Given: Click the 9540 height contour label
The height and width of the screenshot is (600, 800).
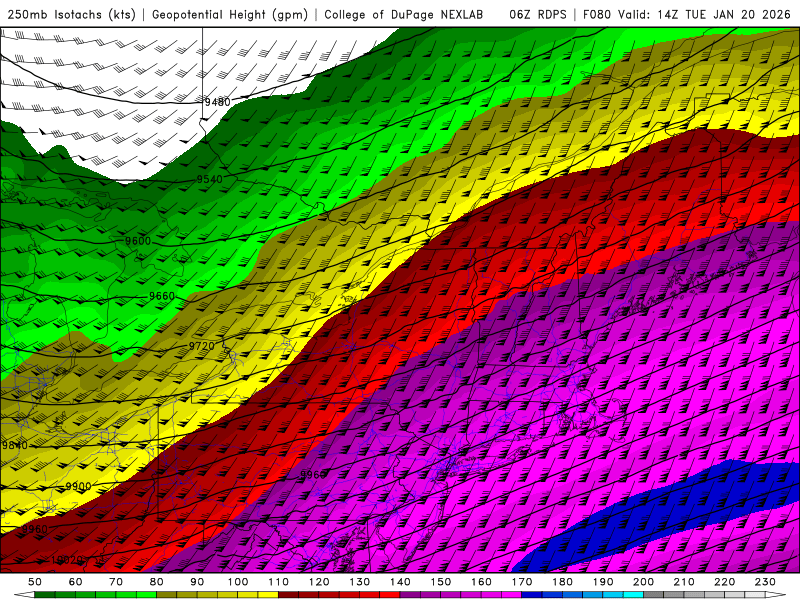Looking at the screenshot, I should 210,179.
